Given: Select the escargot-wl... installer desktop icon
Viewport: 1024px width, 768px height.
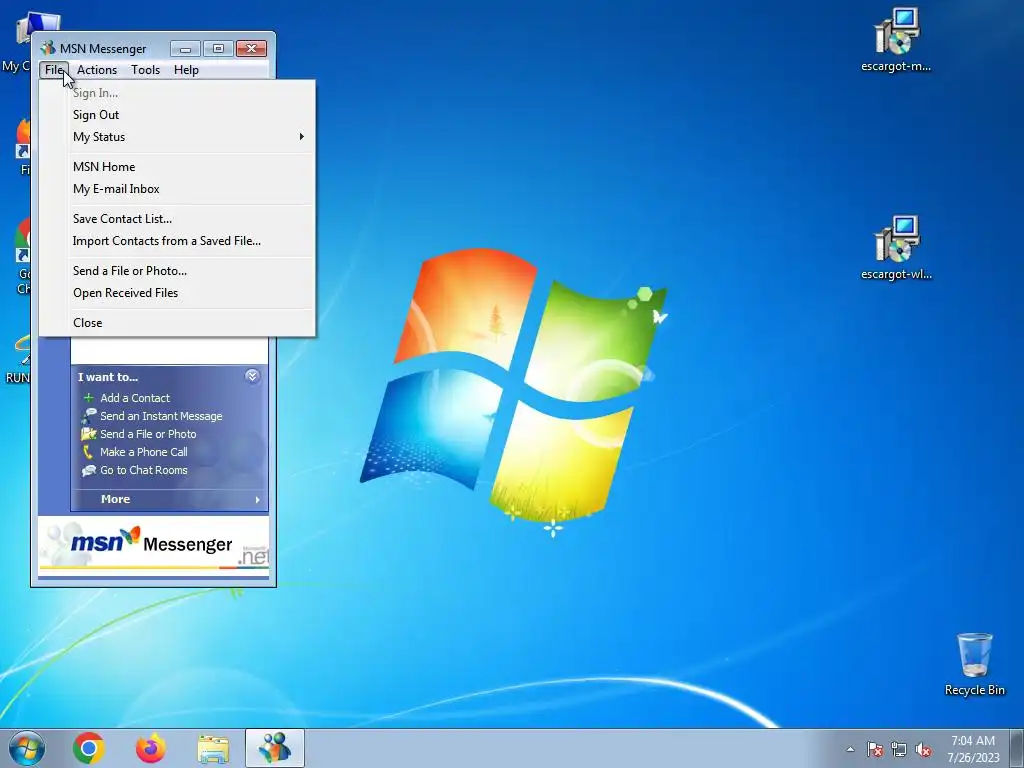Looking at the screenshot, I should pos(897,248).
